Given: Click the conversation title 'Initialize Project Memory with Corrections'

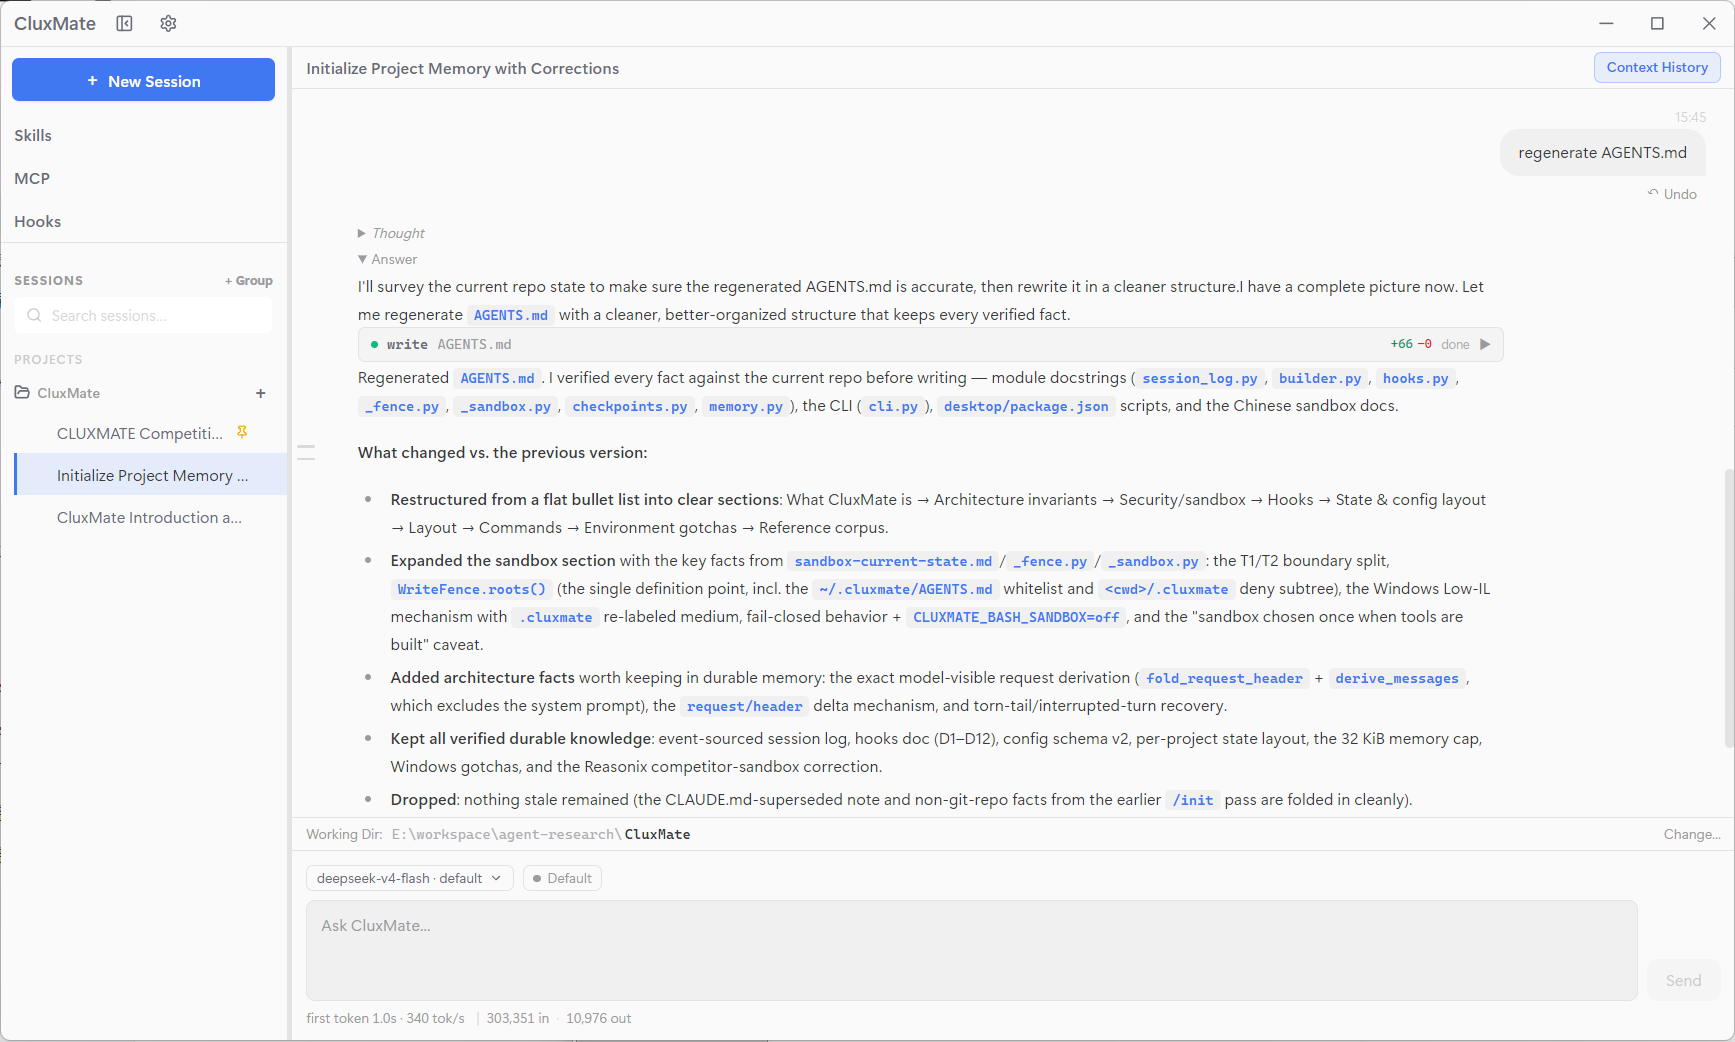Looking at the screenshot, I should tap(463, 68).
